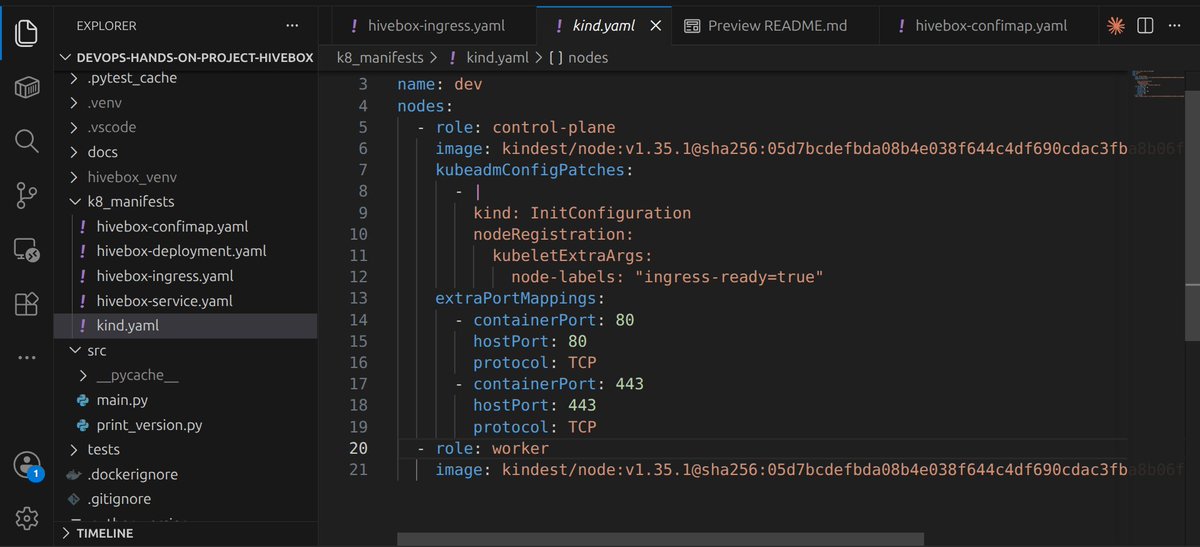This screenshot has height=547, width=1200.
Task: Open the Extensions view
Action: coord(27,303)
